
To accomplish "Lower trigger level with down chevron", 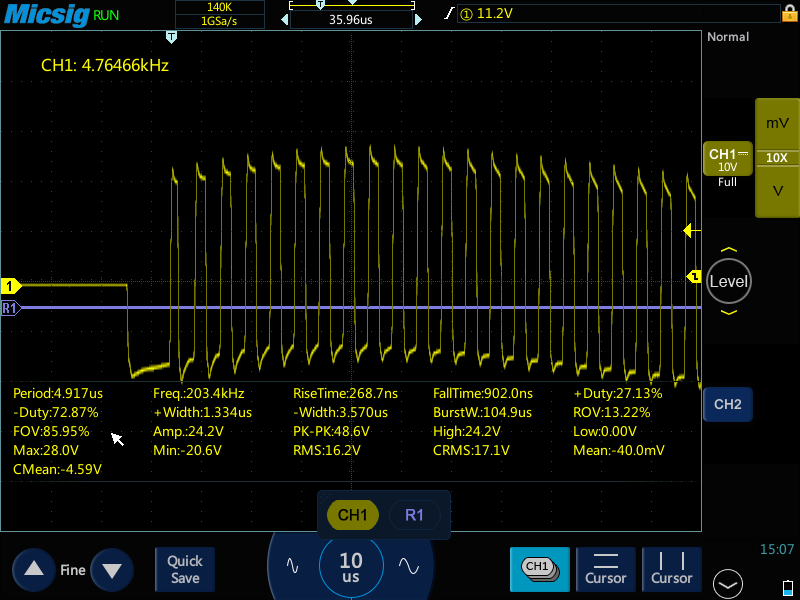I will (729, 312).
